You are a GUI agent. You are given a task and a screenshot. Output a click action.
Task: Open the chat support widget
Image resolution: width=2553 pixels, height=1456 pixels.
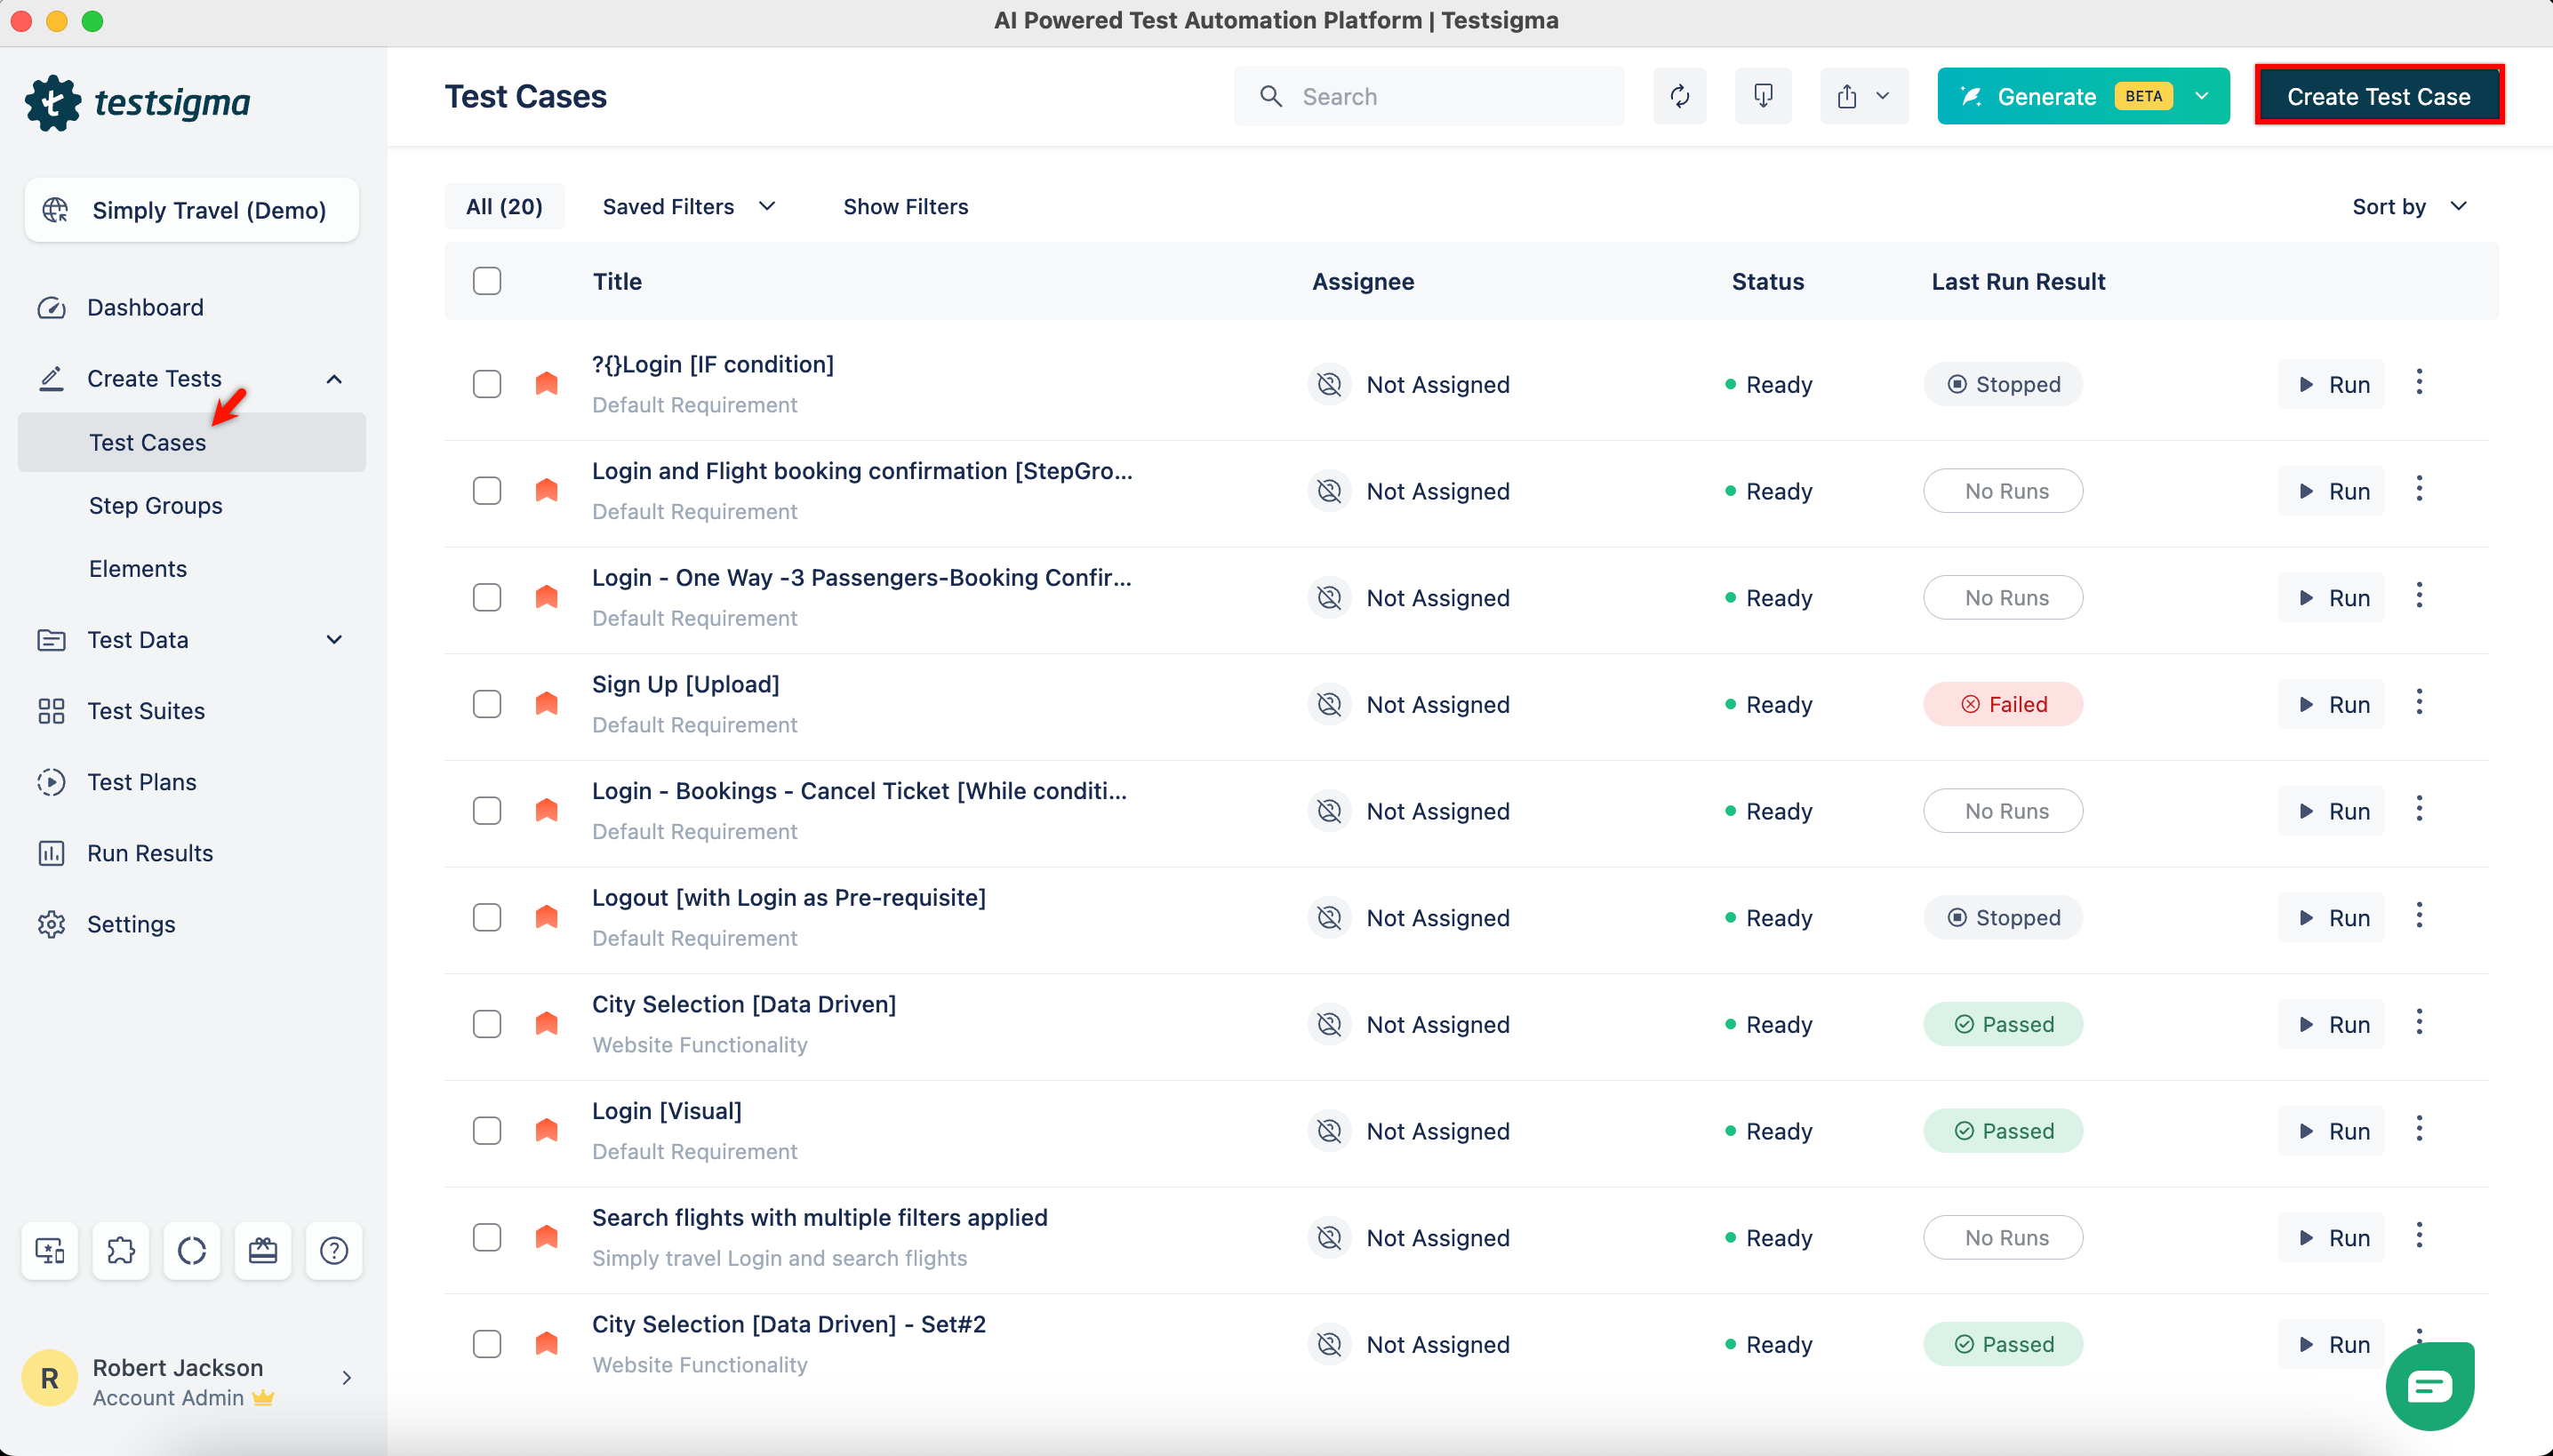2429,1386
